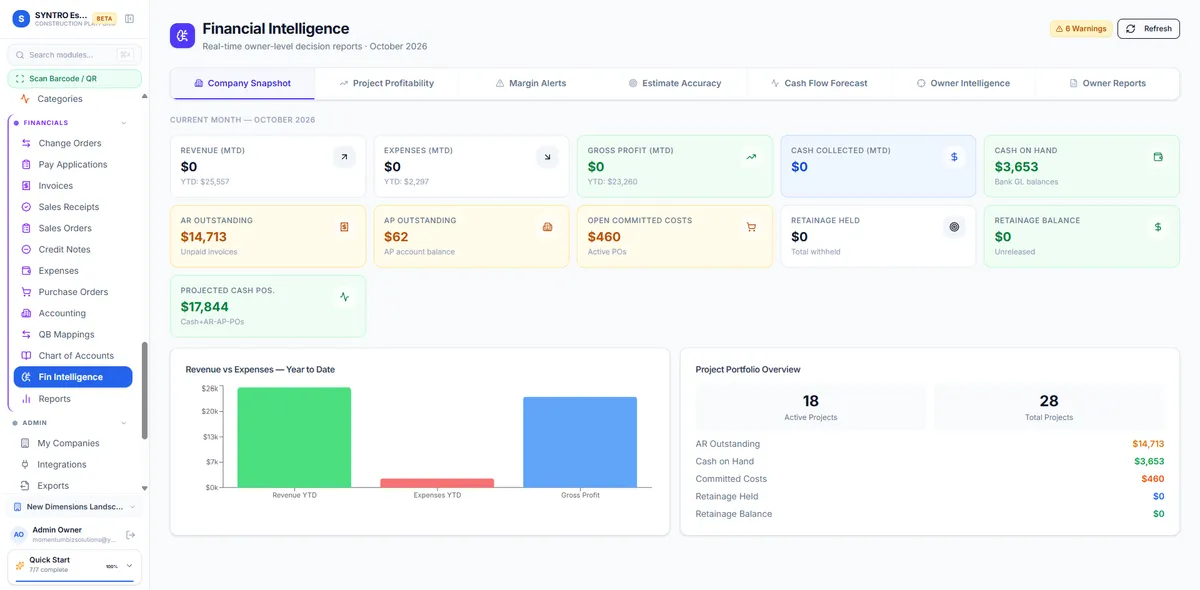Click the Quick Start progress bar
Viewport: 1200px width, 590px height.
click(x=74, y=580)
